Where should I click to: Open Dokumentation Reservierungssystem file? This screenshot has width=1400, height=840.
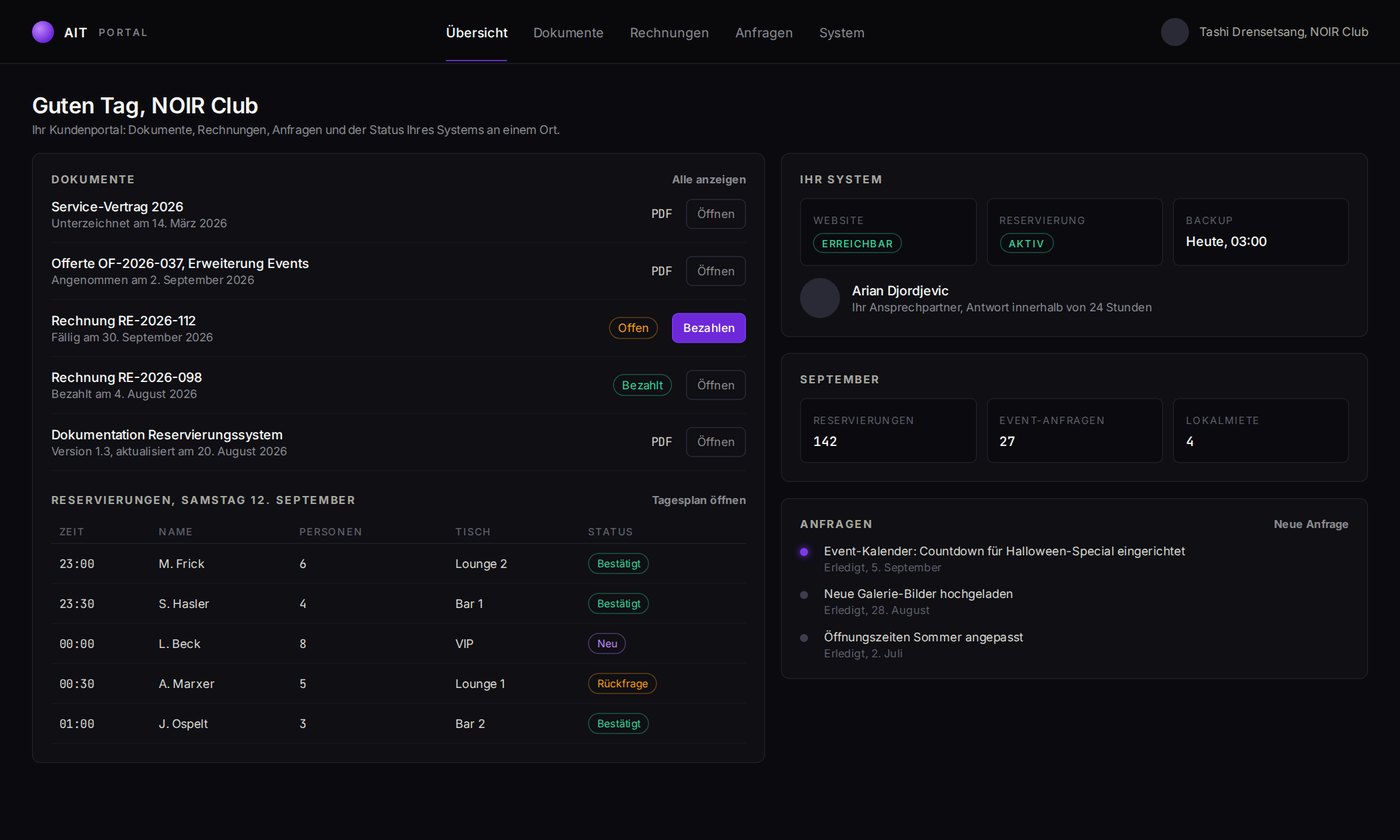click(716, 442)
